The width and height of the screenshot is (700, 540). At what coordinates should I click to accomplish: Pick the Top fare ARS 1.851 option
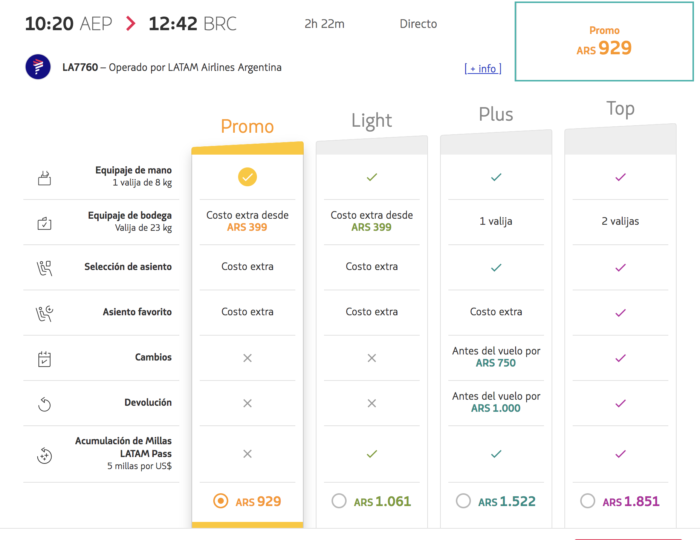pyautogui.click(x=587, y=501)
